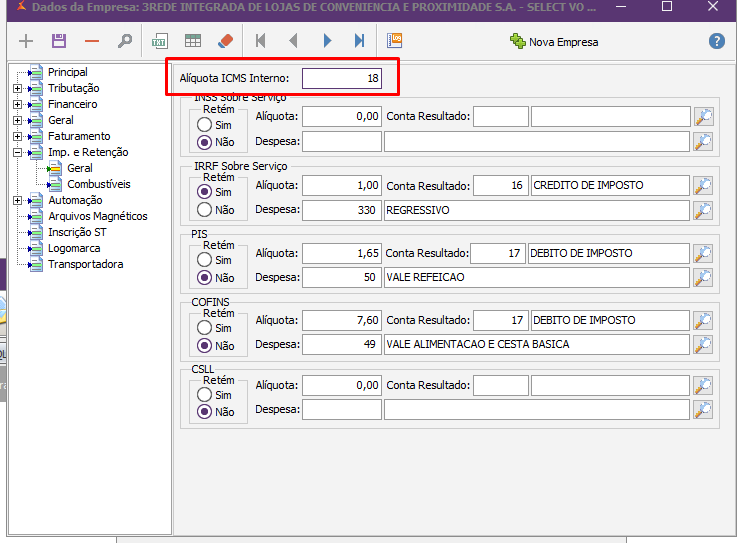The height and width of the screenshot is (543, 737).
Task: Click CSLL Alíquota field showing 0,00
Action: coord(342,385)
